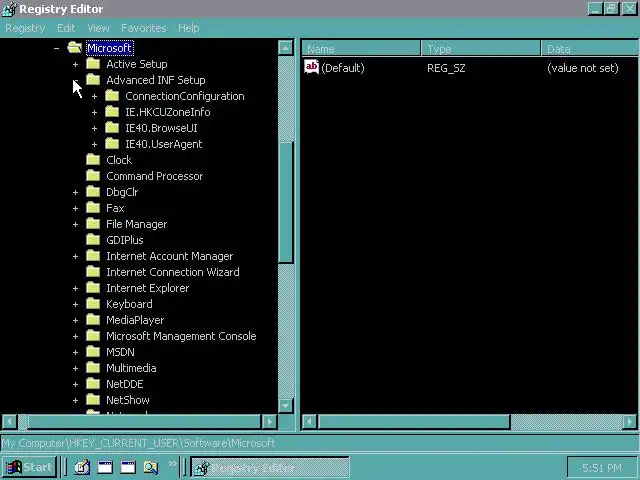This screenshot has height=480, width=640.
Task: Expand the MSDN key
Action: pos(76,352)
